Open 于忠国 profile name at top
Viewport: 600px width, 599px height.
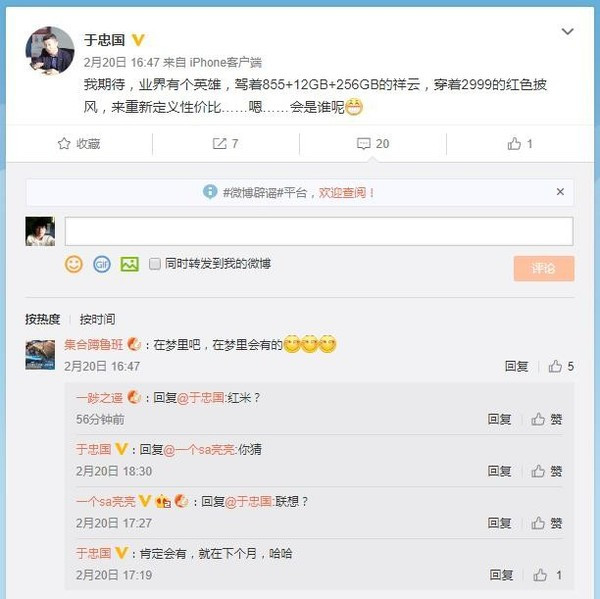(104, 40)
